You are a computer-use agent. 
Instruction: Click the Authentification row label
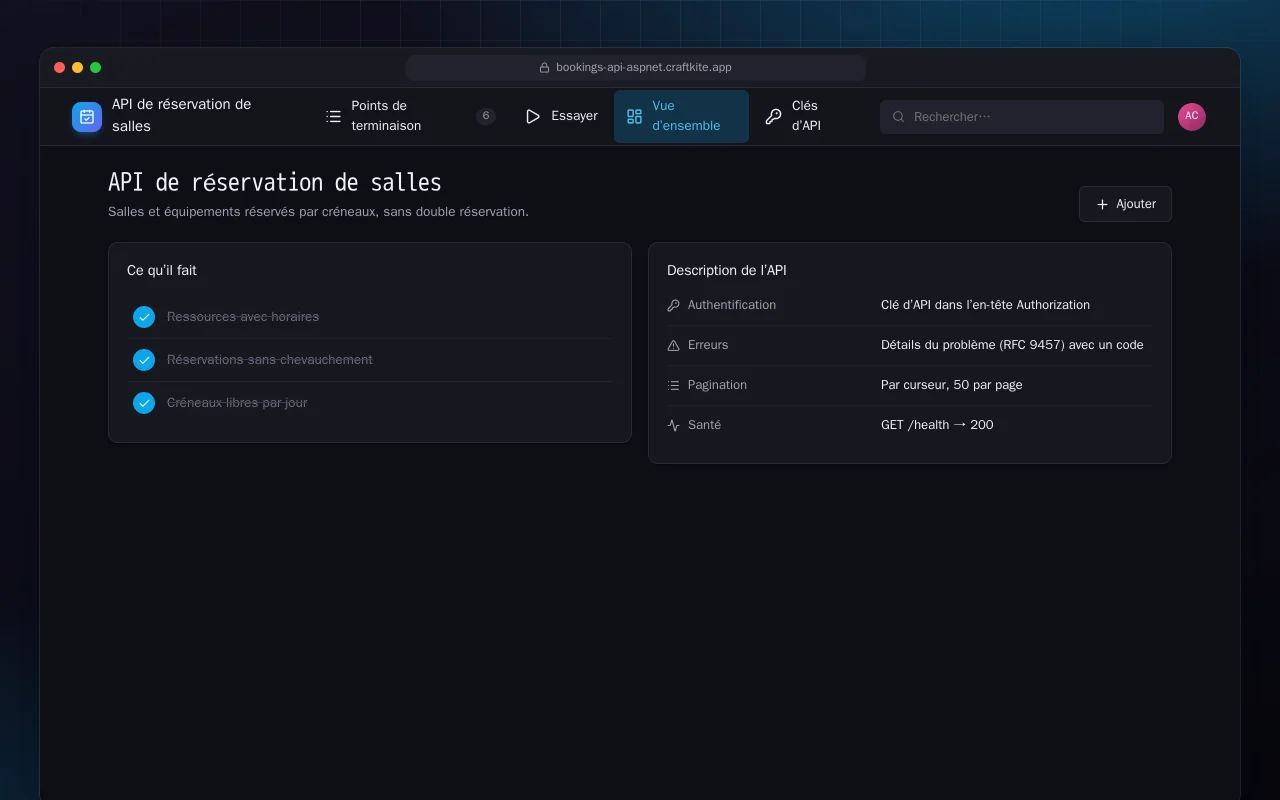coord(732,305)
